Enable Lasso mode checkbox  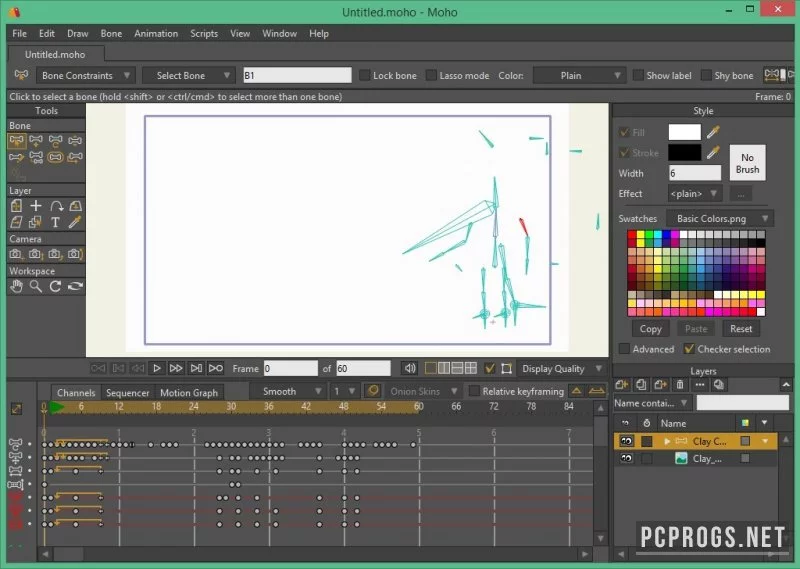pyautogui.click(x=431, y=76)
